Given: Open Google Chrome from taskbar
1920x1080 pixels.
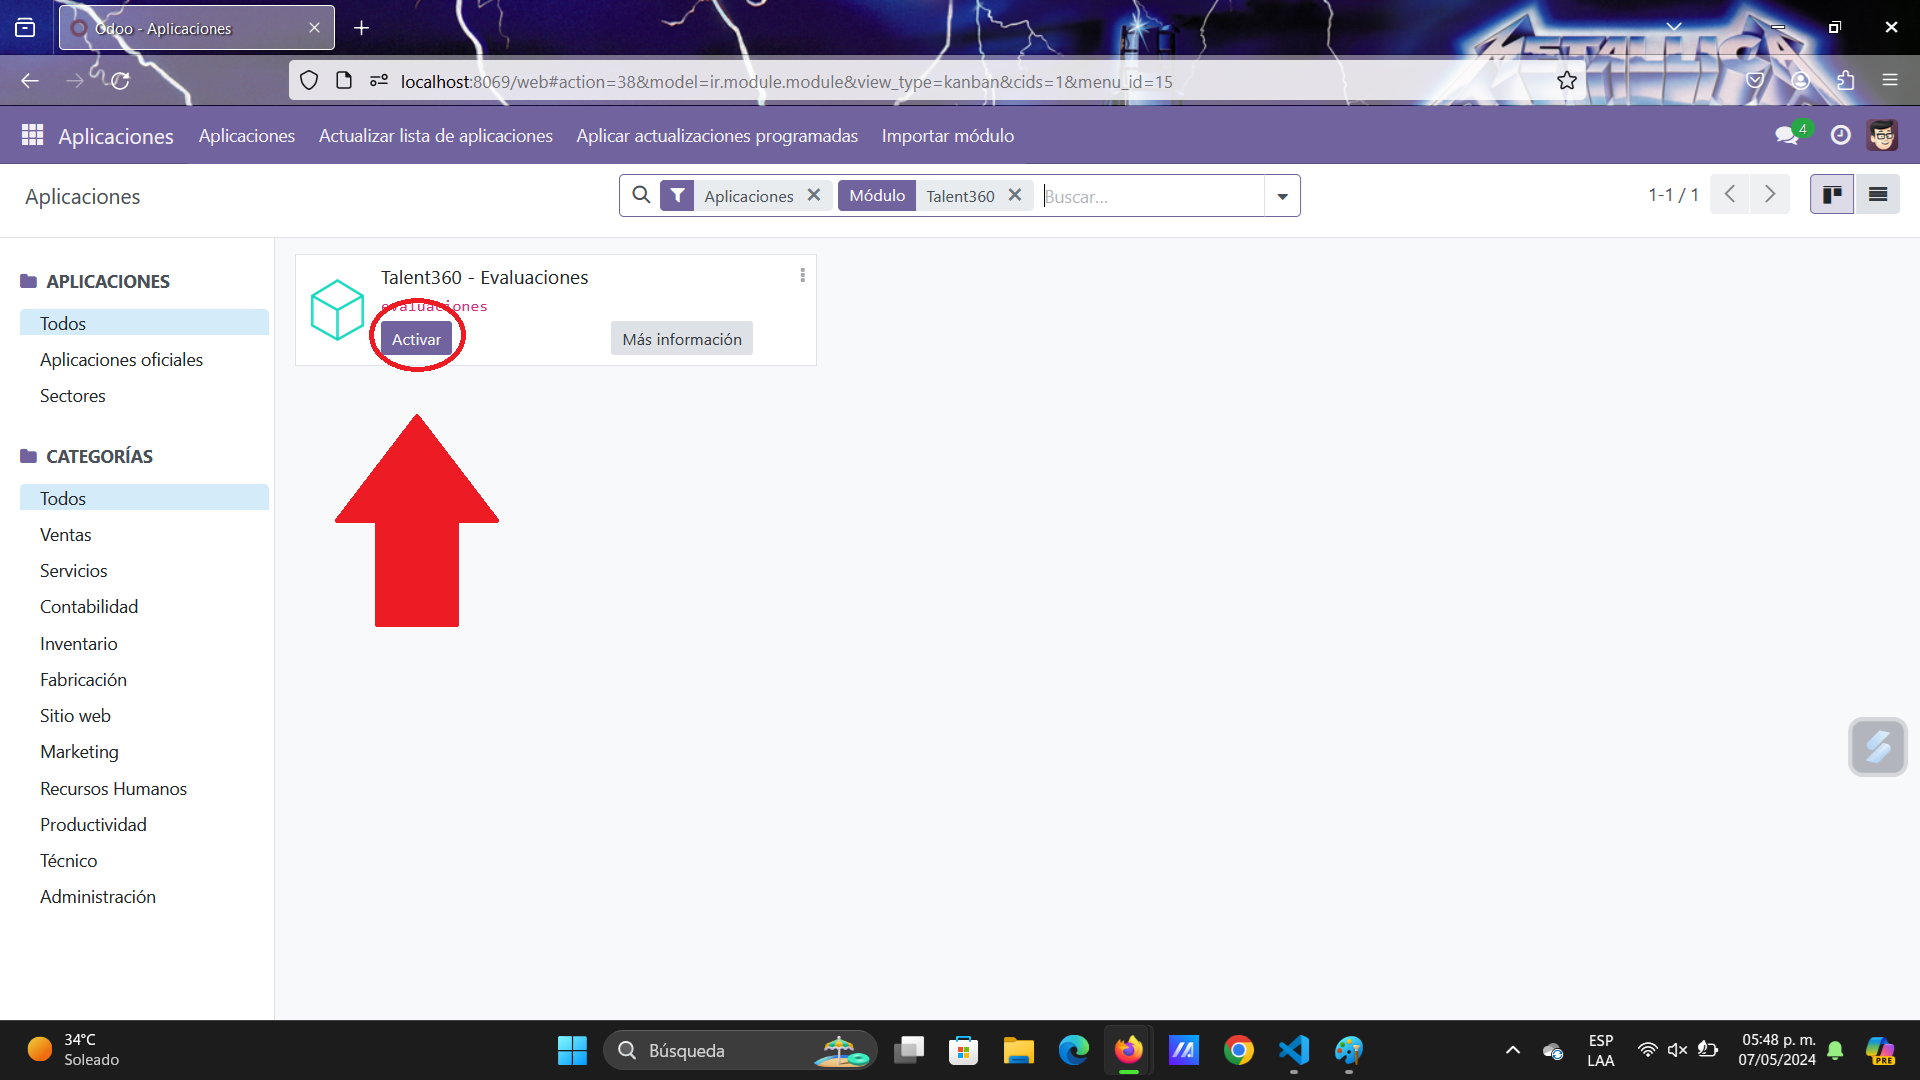Looking at the screenshot, I should (1238, 1050).
